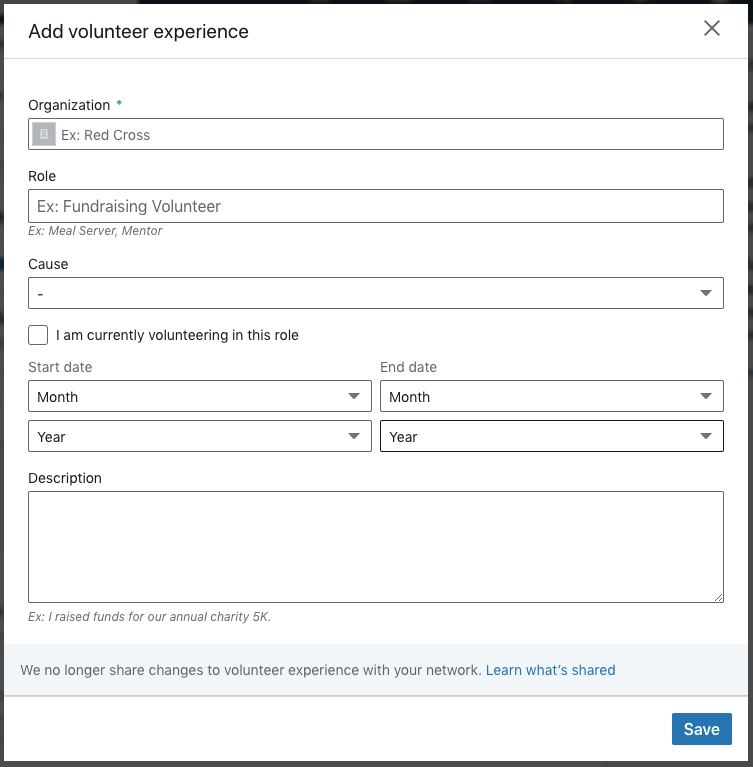Screen dimensions: 753x767
Task: Open the End date Year dropdown
Action: pos(551,437)
